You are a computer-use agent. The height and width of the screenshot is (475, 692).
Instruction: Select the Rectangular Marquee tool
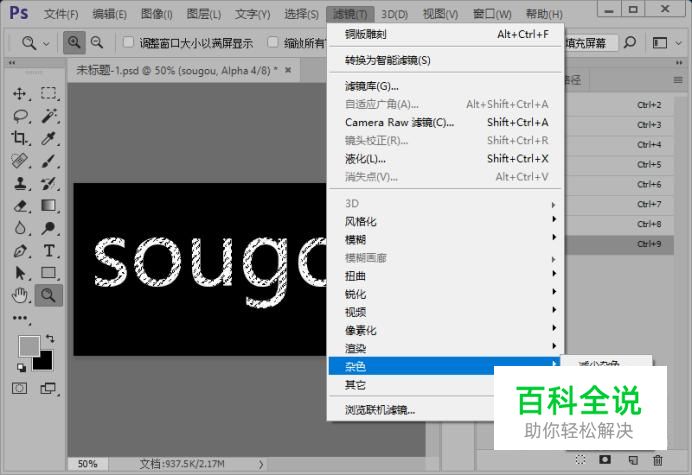coord(49,94)
